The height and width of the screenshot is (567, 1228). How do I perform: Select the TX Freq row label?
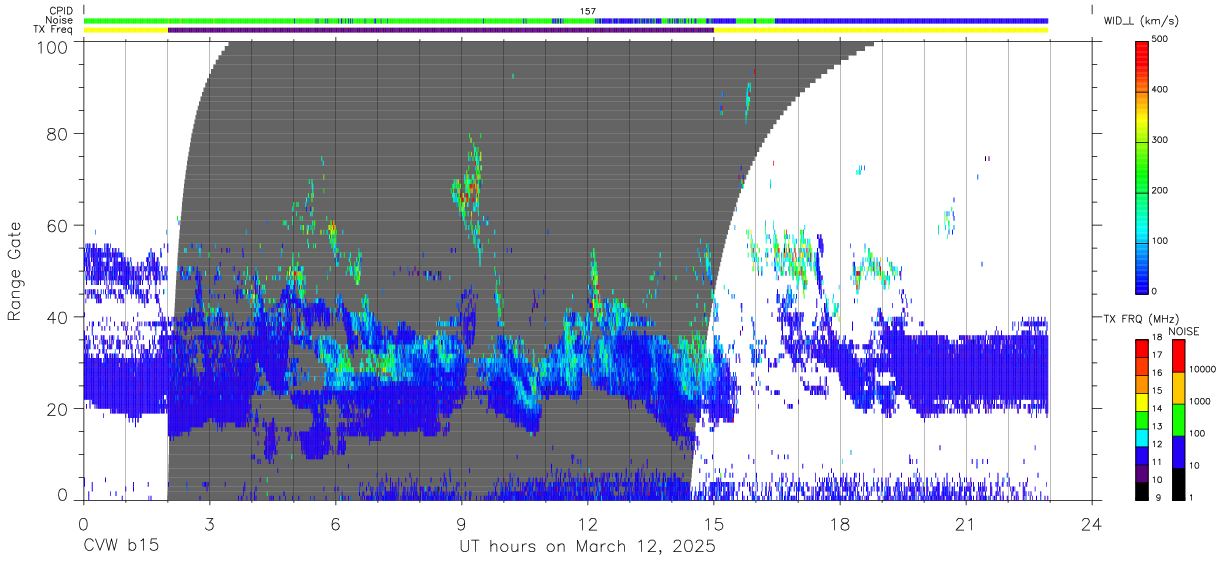pos(53,30)
